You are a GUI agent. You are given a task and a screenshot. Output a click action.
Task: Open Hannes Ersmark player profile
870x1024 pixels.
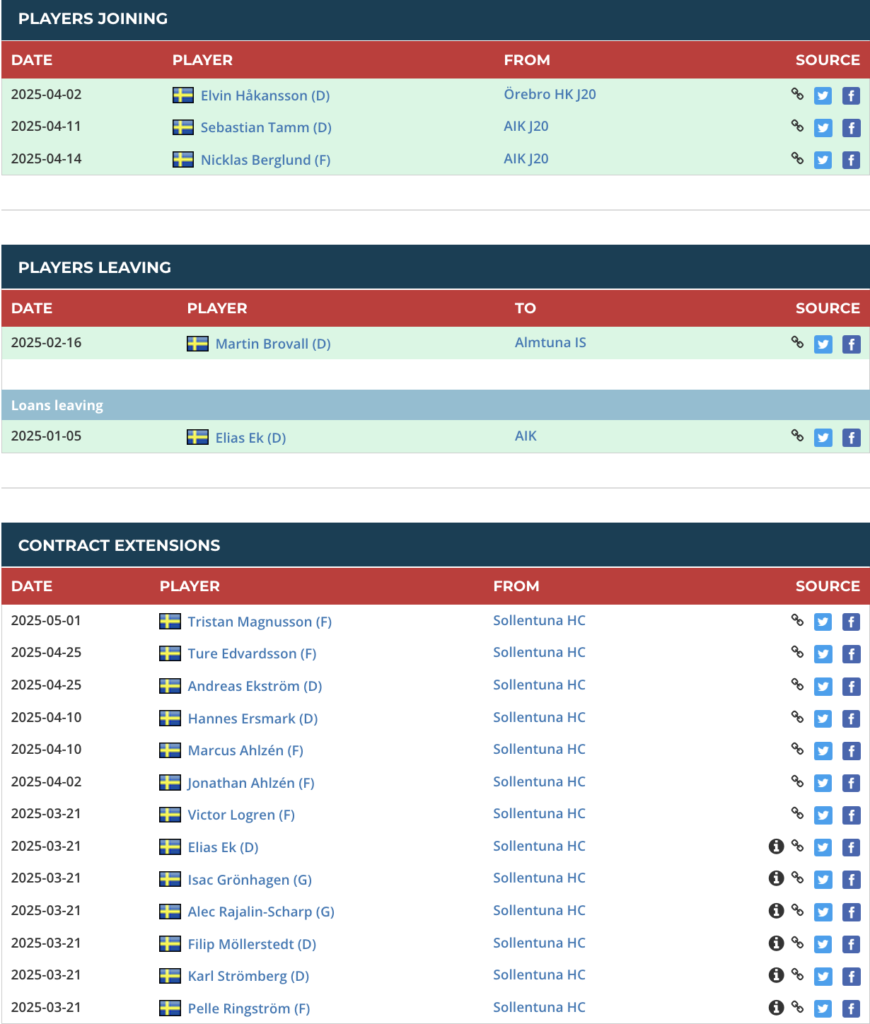[x=252, y=718]
